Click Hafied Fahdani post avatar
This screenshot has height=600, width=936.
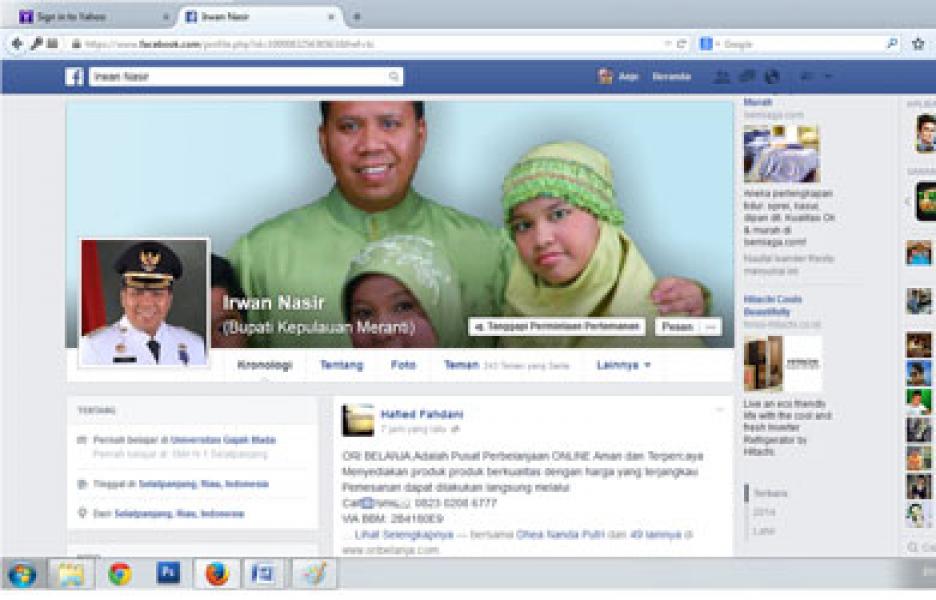point(358,420)
